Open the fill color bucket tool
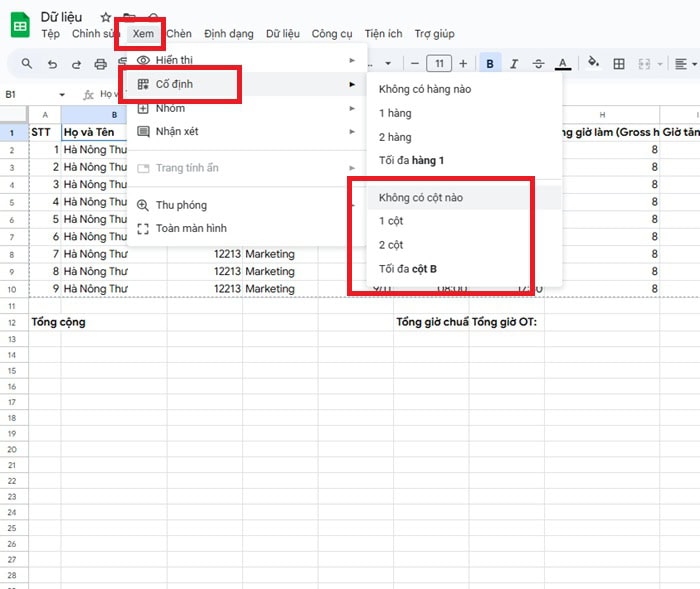The width and height of the screenshot is (700, 589). point(593,64)
